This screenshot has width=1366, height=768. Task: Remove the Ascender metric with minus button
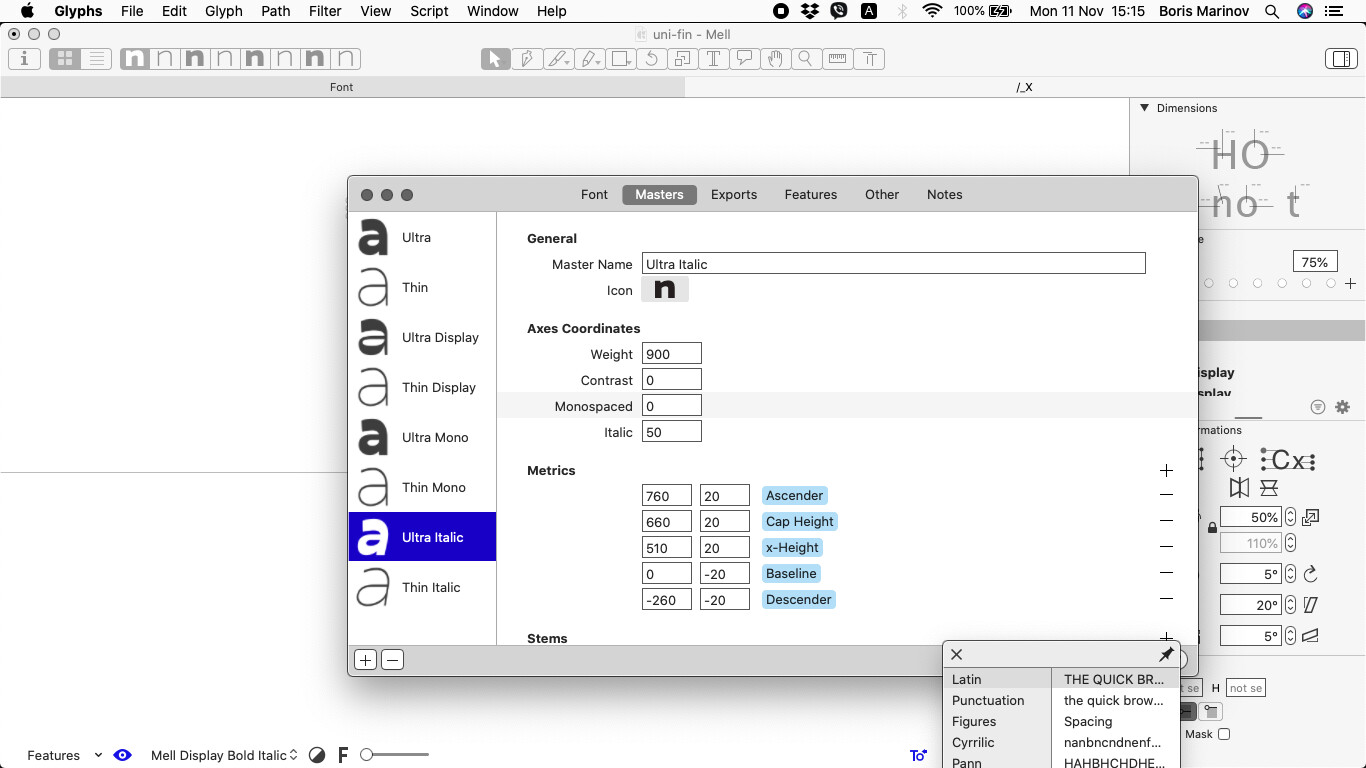(1166, 495)
